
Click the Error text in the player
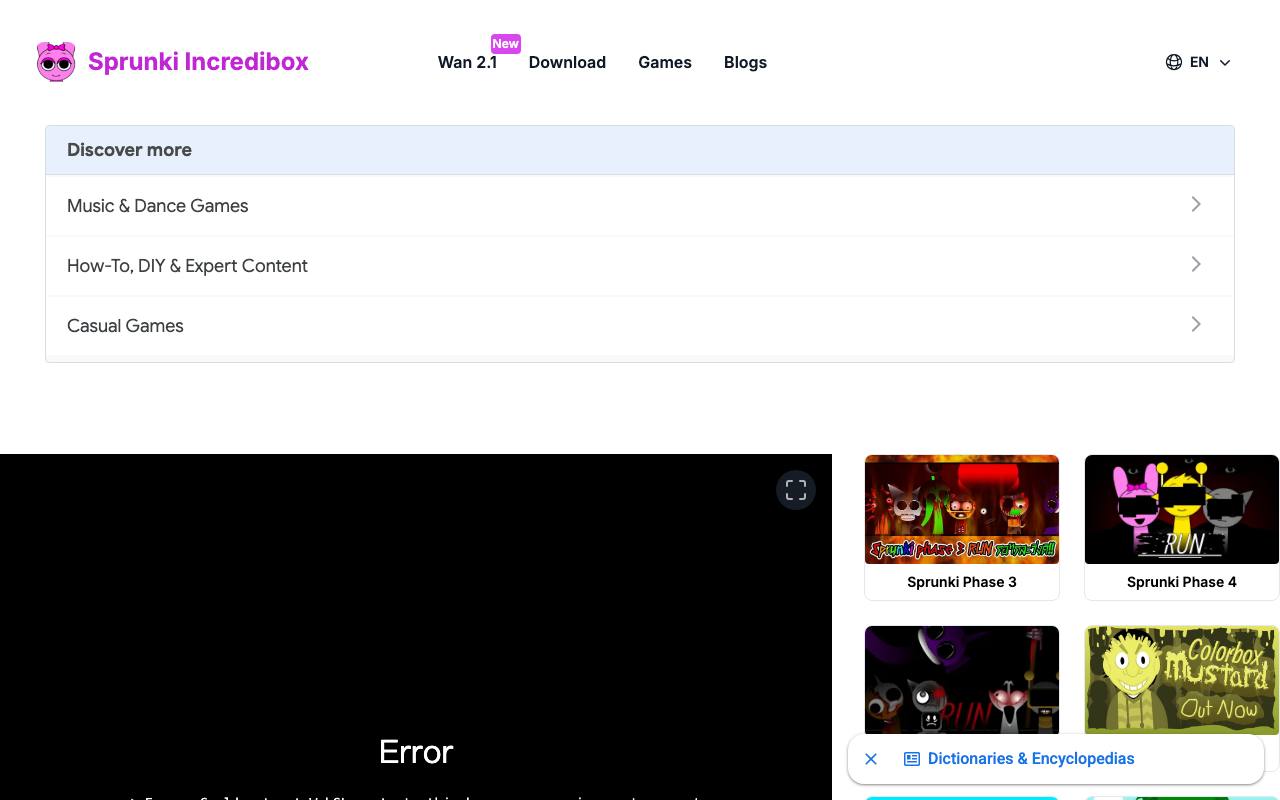tap(416, 752)
